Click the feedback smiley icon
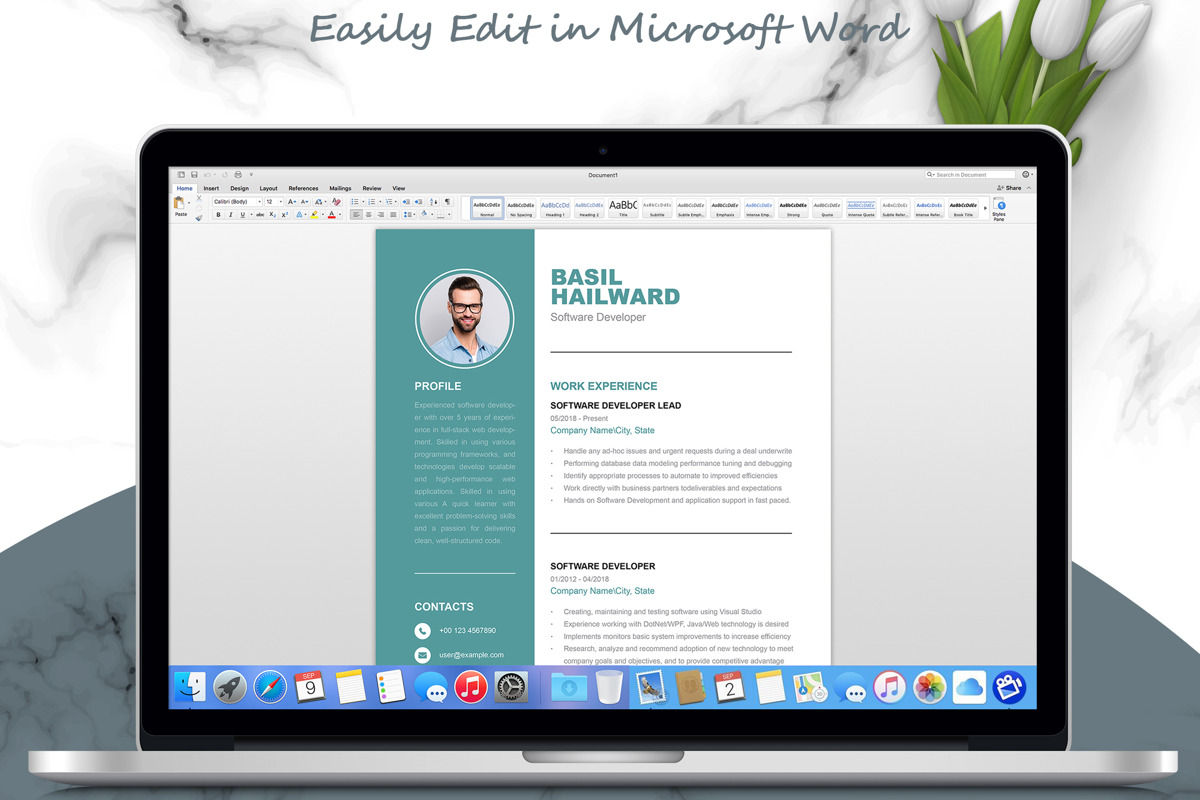Screen dimensions: 1200x800 tap(1026, 175)
